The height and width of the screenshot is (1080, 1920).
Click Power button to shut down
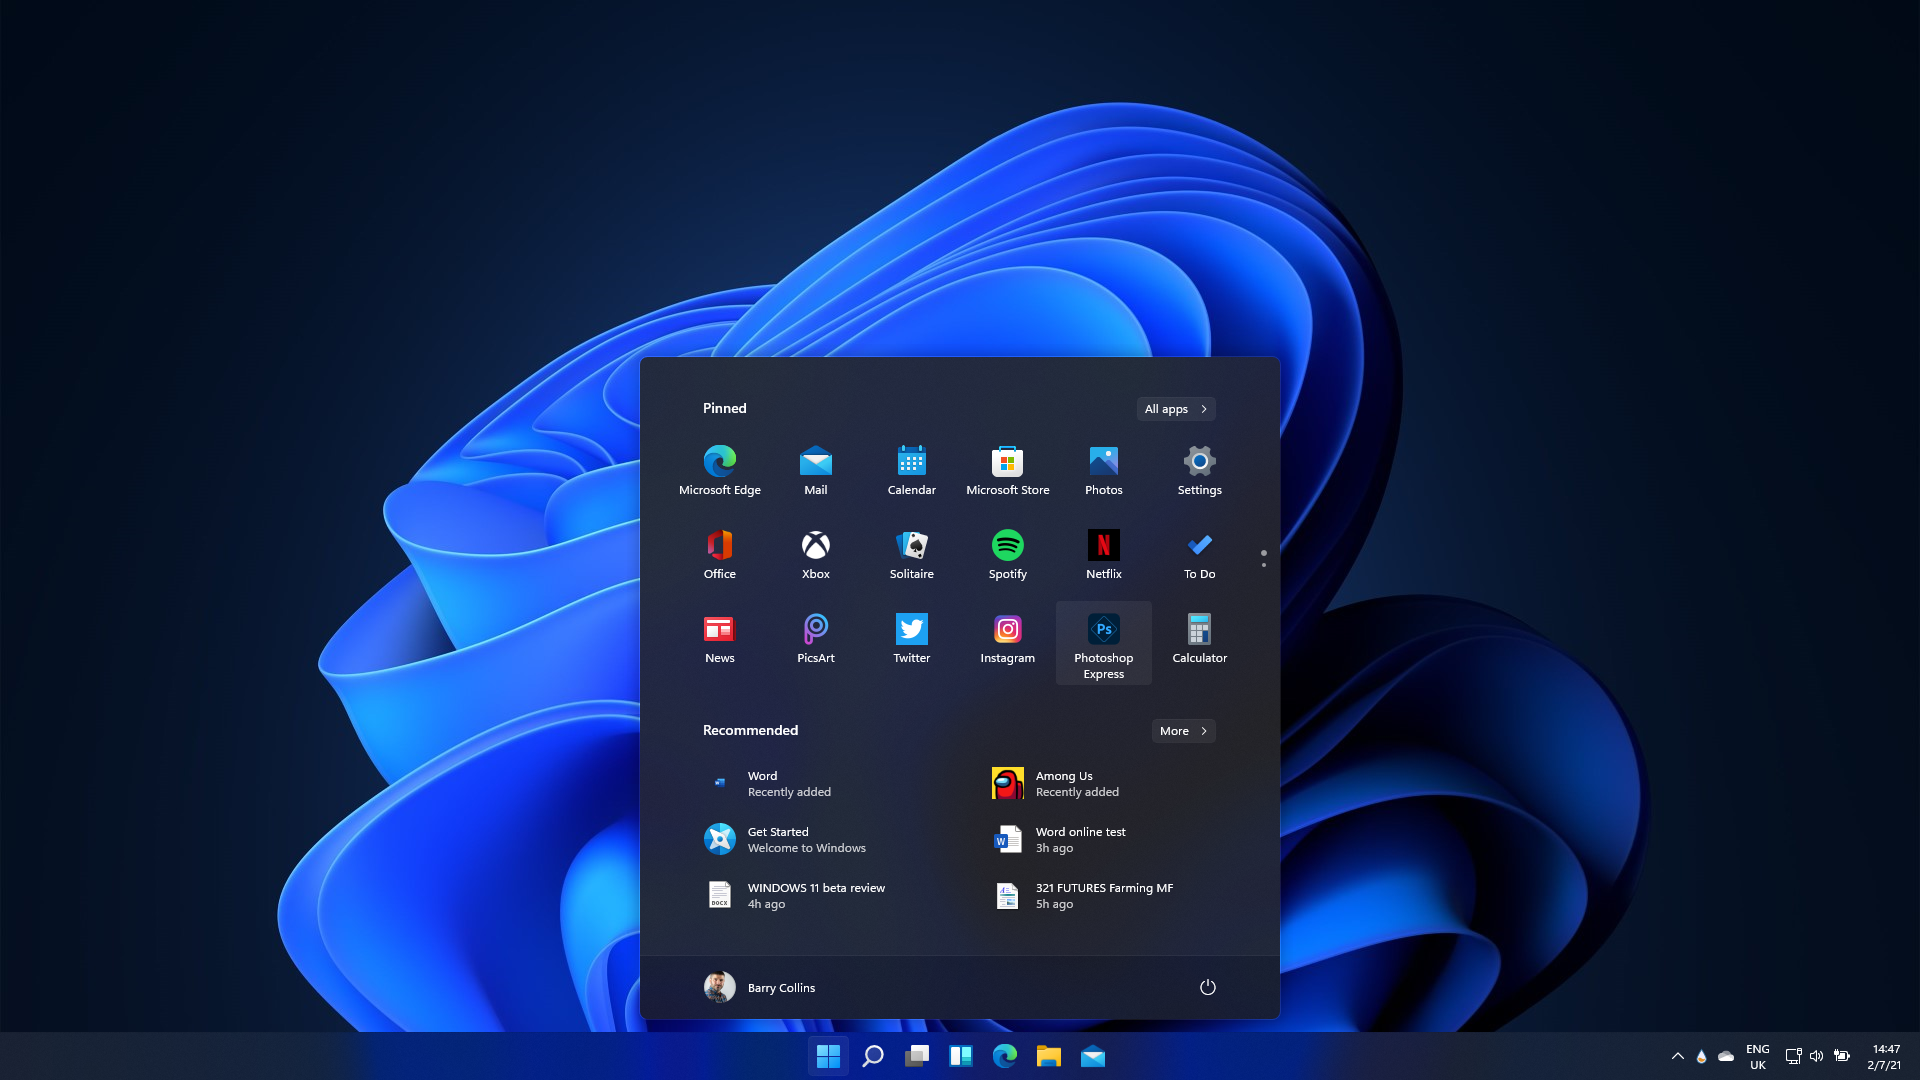[1208, 986]
